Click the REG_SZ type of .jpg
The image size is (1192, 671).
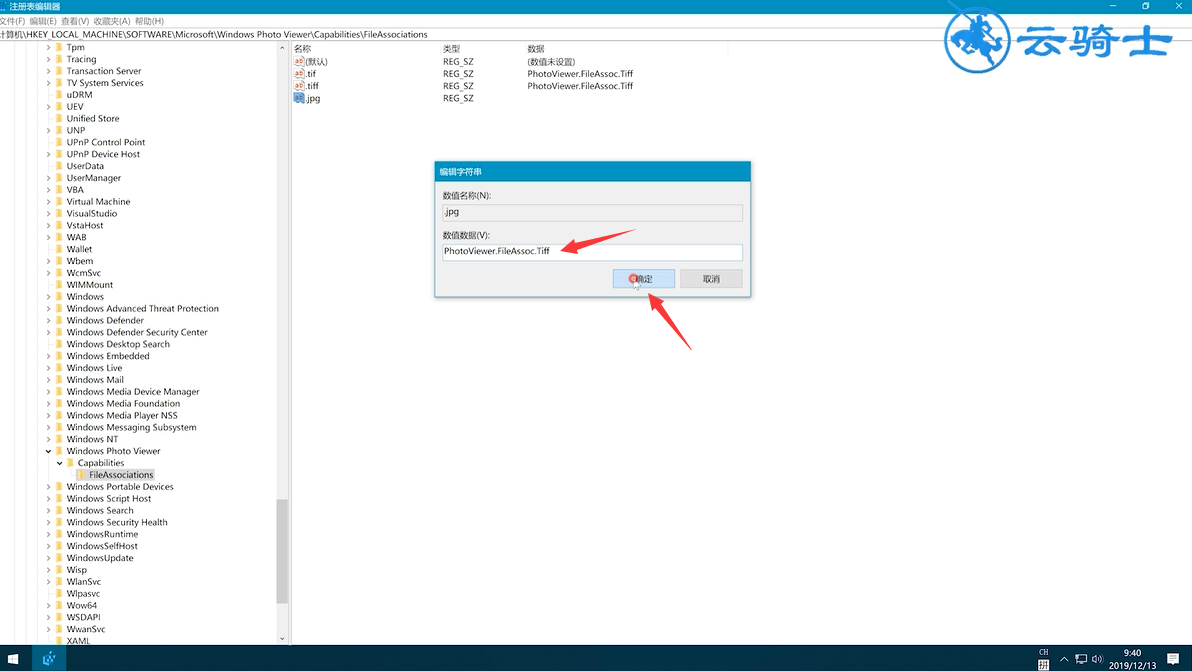click(458, 98)
